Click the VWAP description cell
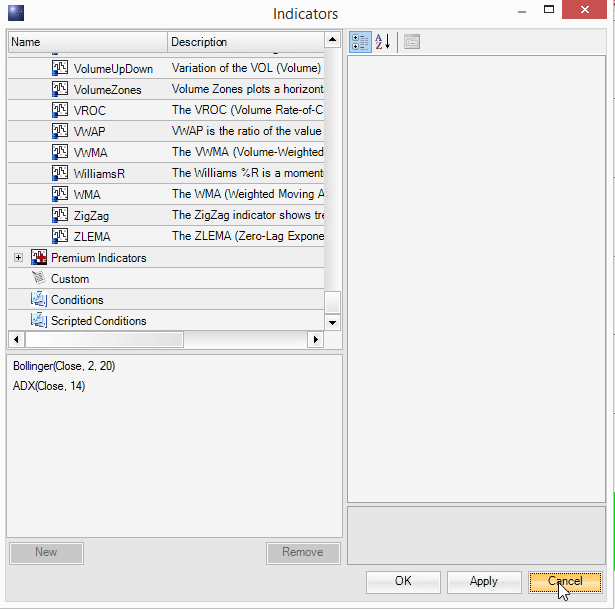Screen dimensions: 615x609 coord(246,131)
